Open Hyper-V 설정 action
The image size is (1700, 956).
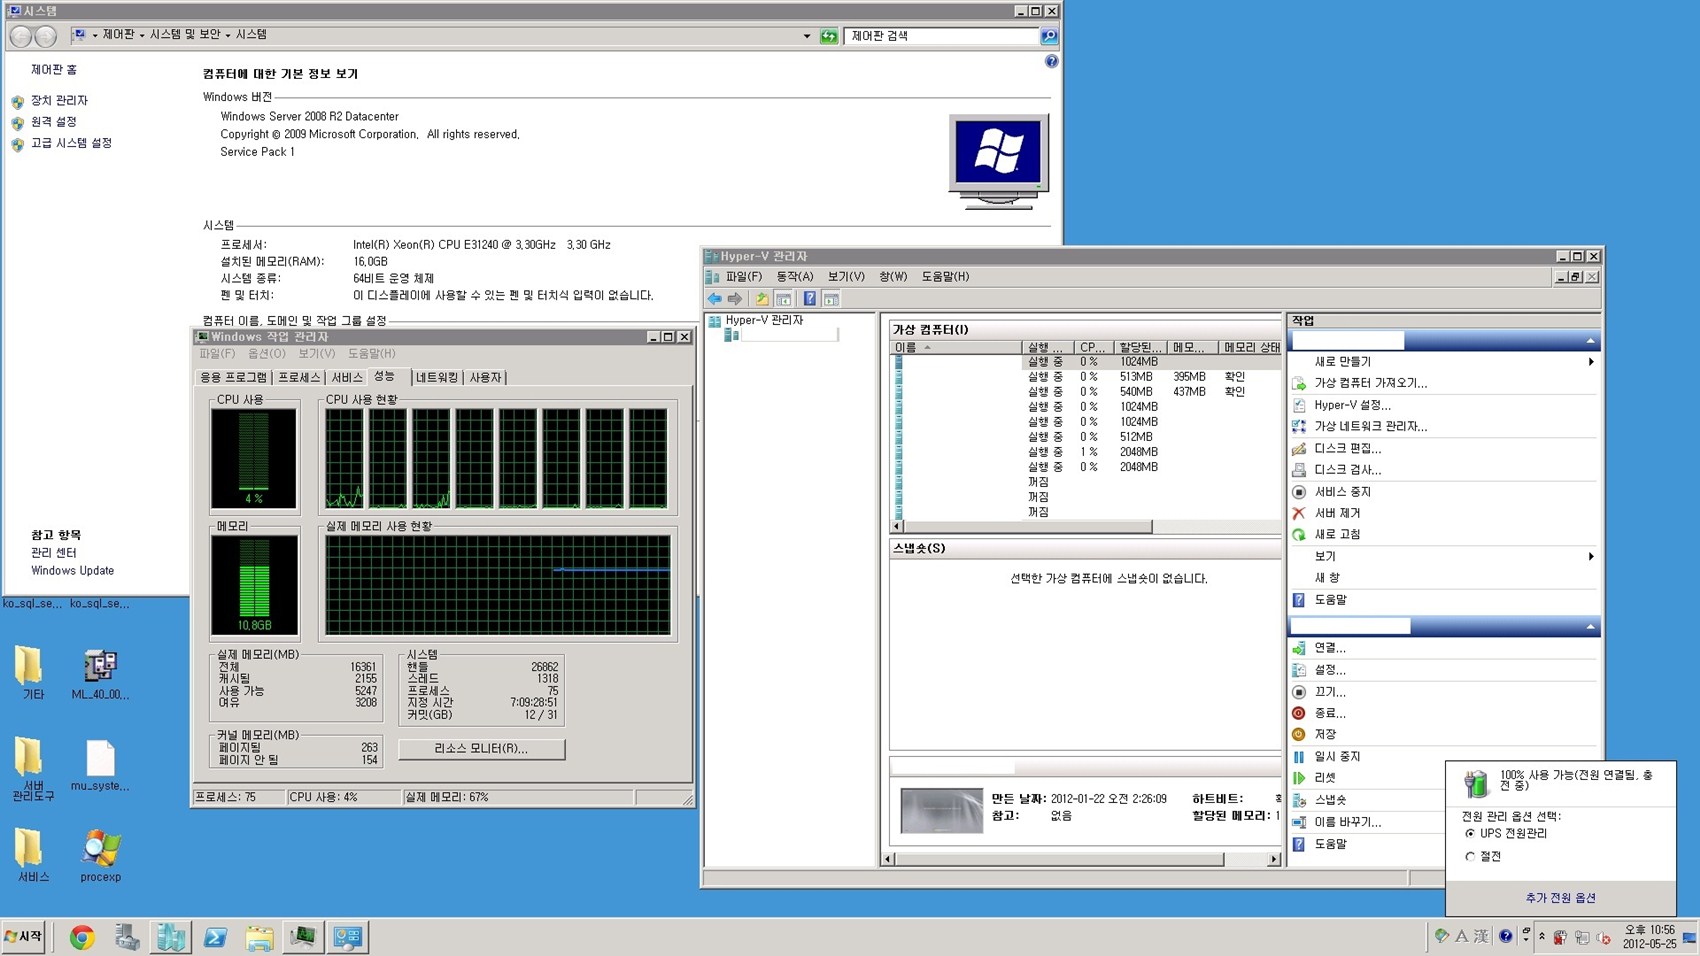1352,405
